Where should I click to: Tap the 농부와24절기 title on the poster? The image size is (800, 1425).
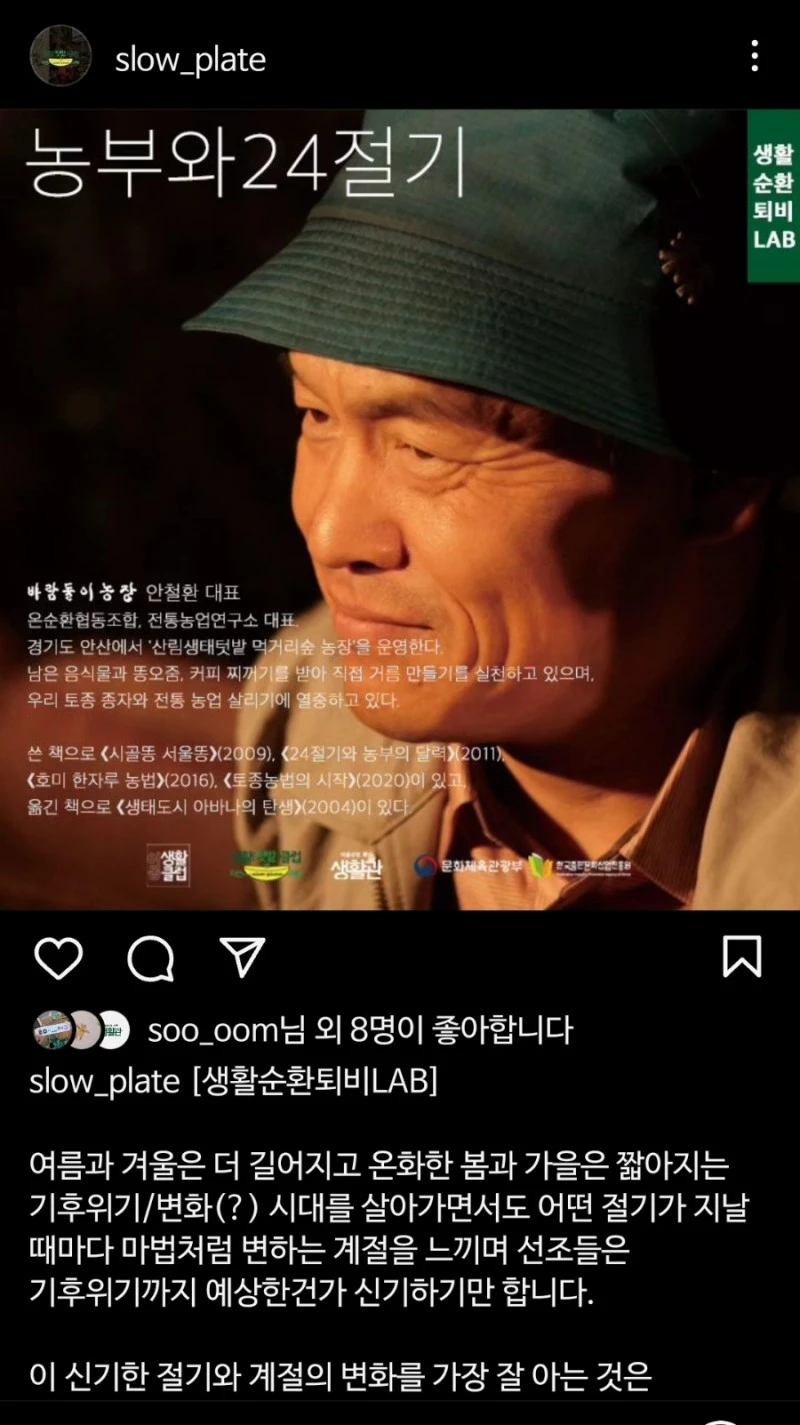pyautogui.click(x=246, y=161)
